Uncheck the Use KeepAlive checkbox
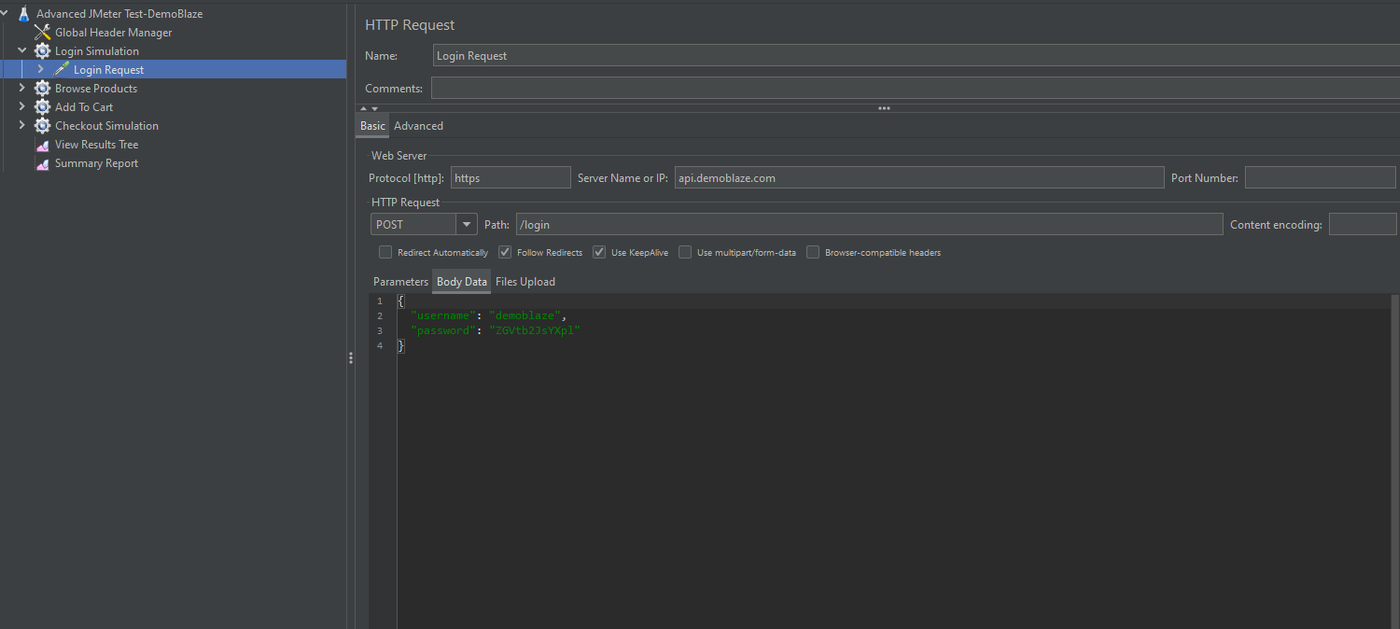The width and height of the screenshot is (1400, 629). tap(599, 253)
